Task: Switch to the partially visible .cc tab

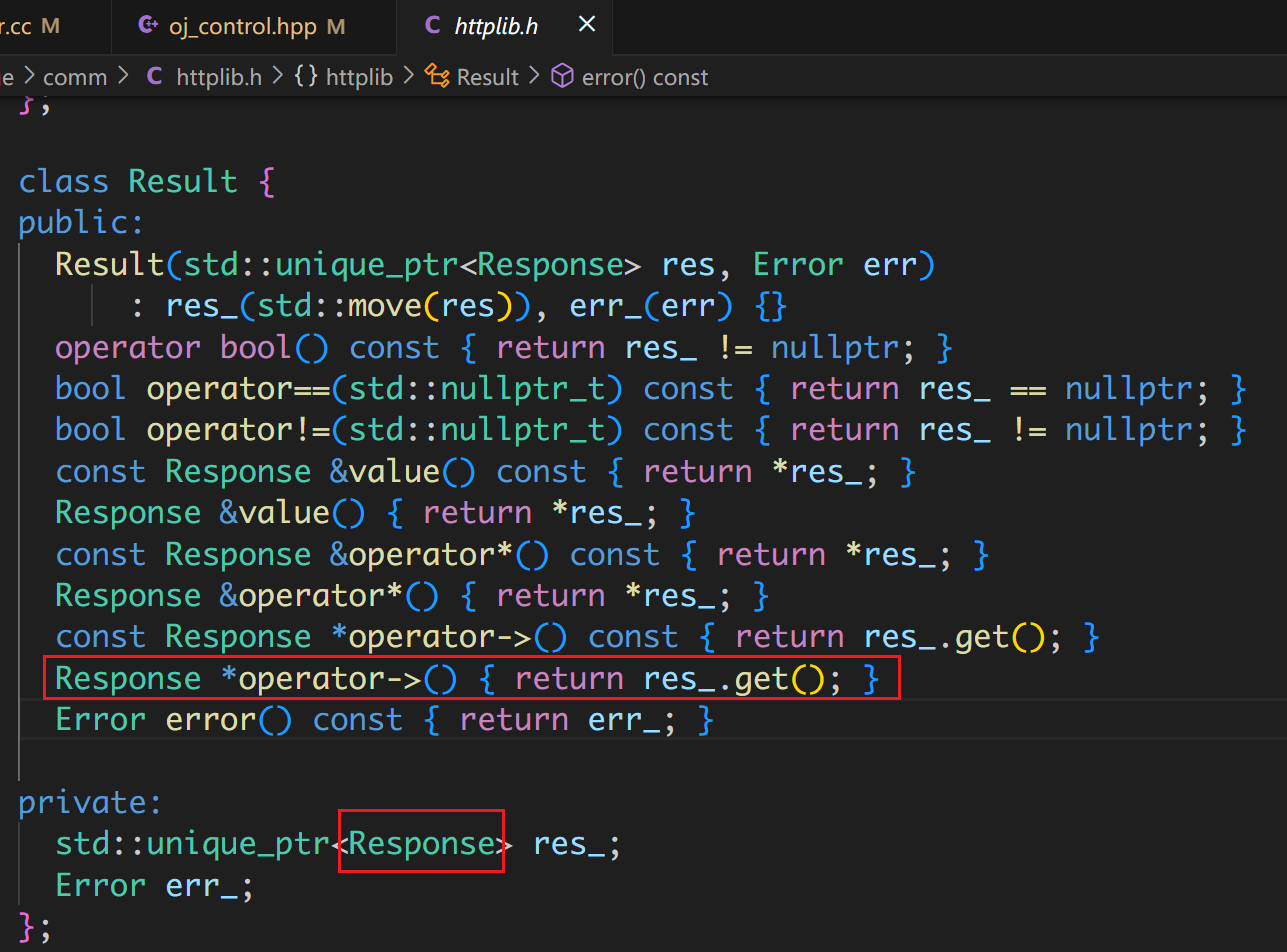Action: point(20,27)
